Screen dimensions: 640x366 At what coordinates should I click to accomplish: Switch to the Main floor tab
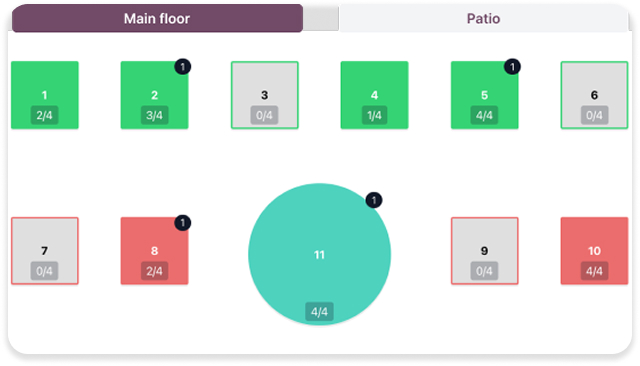(x=157, y=18)
